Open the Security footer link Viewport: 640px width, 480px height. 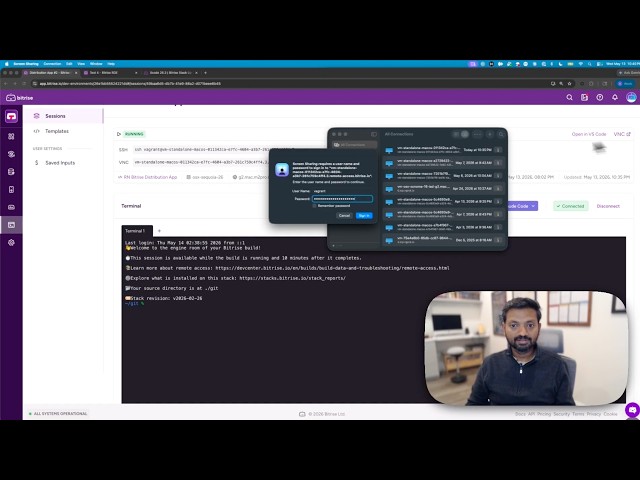click(x=561, y=414)
